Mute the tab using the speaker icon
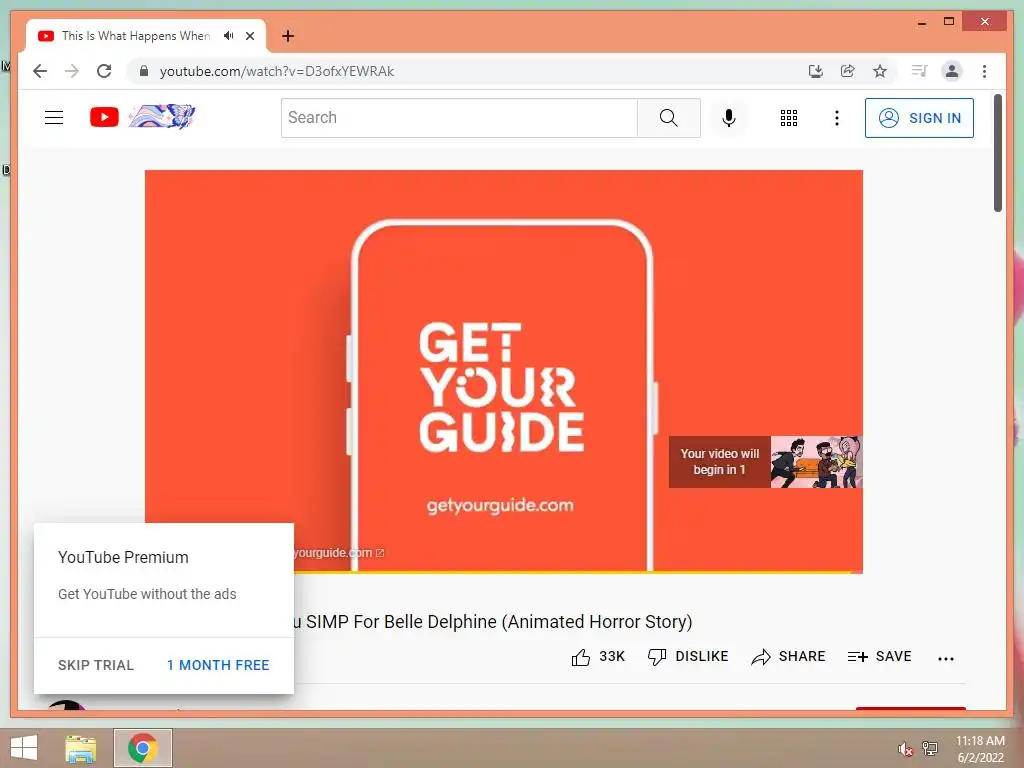The height and width of the screenshot is (768, 1024). click(x=229, y=36)
